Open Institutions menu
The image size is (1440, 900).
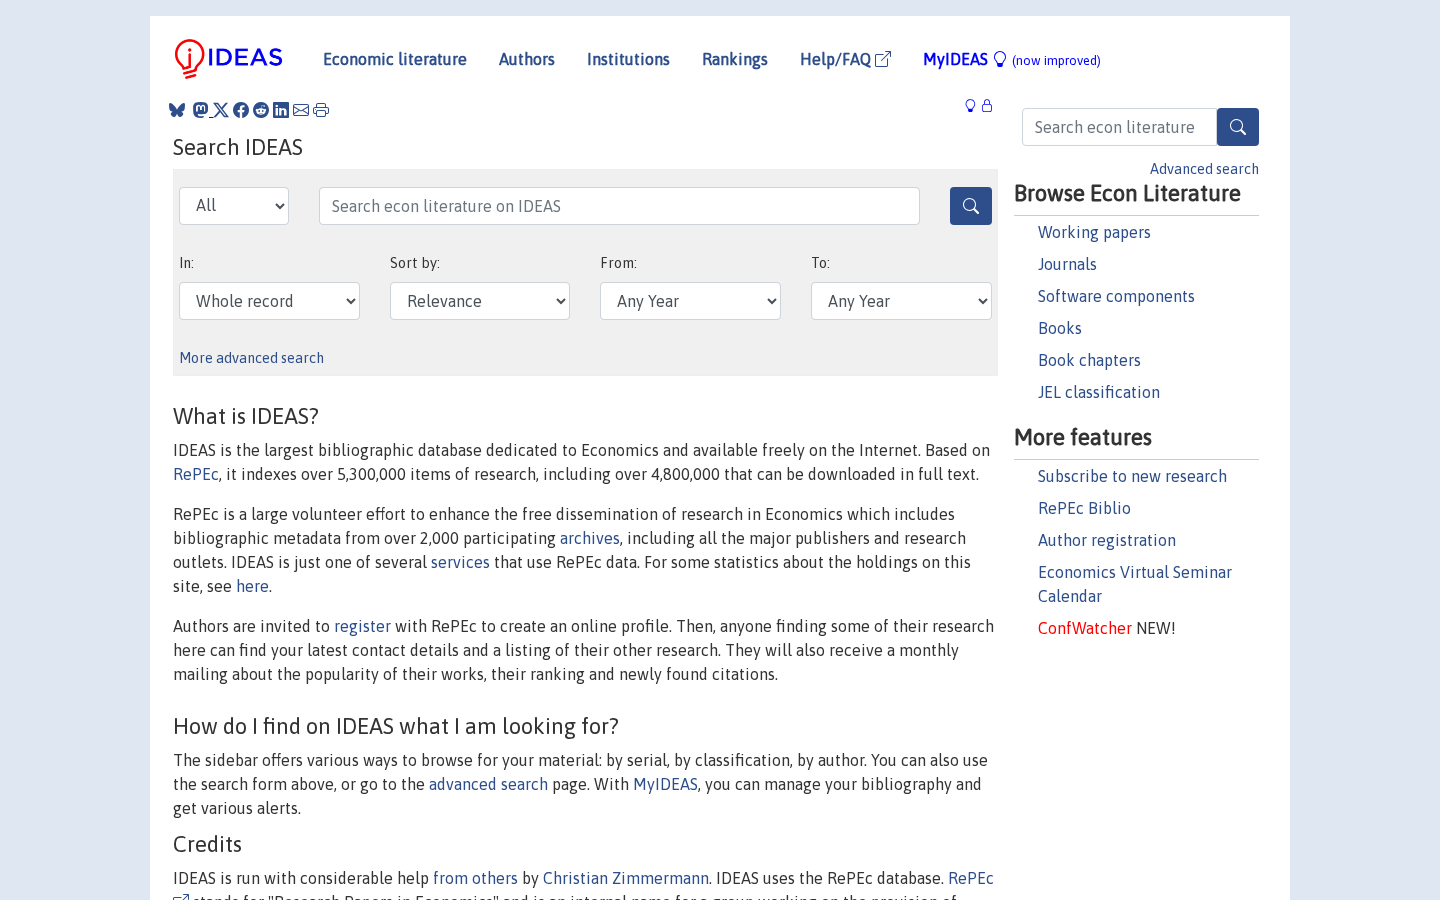pos(628,59)
